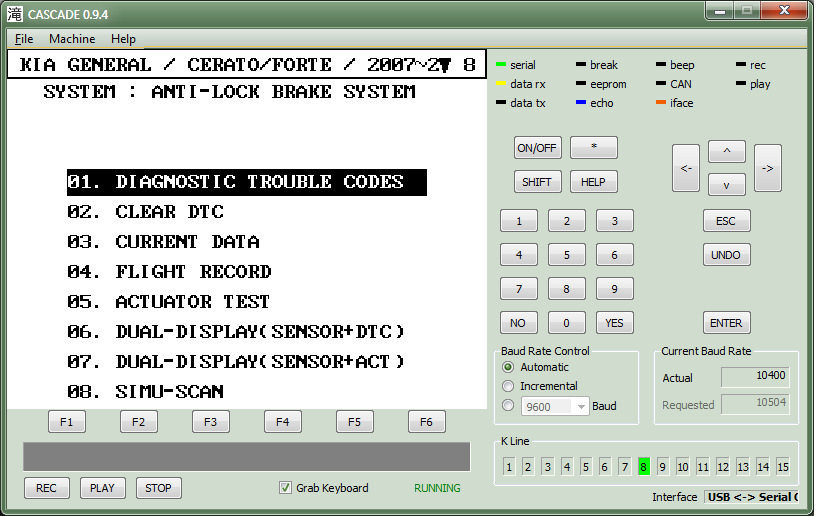Open the Interface USB <-> Serial dropdown

coord(751,497)
